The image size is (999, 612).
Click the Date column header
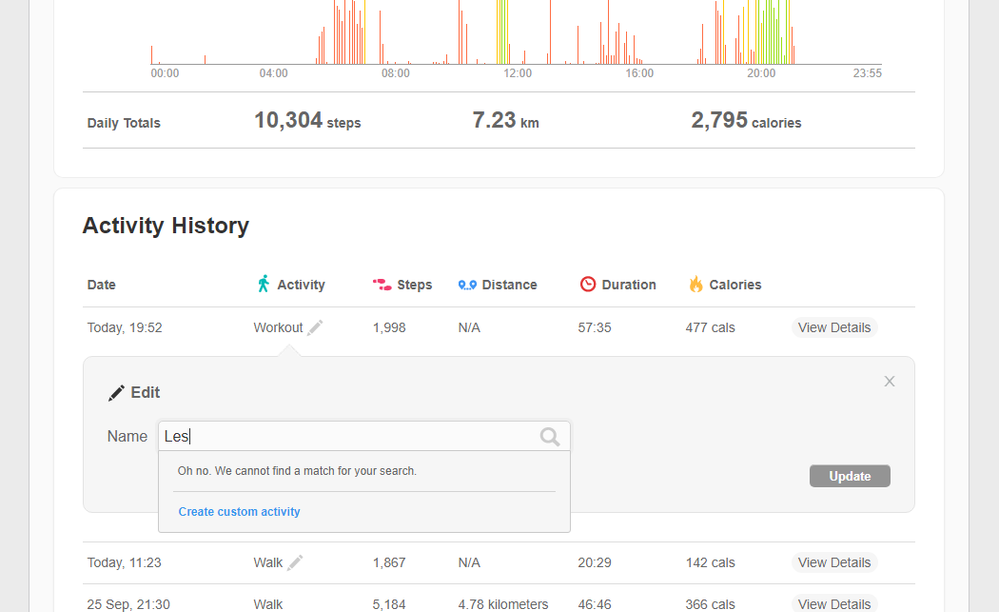[x=102, y=285]
